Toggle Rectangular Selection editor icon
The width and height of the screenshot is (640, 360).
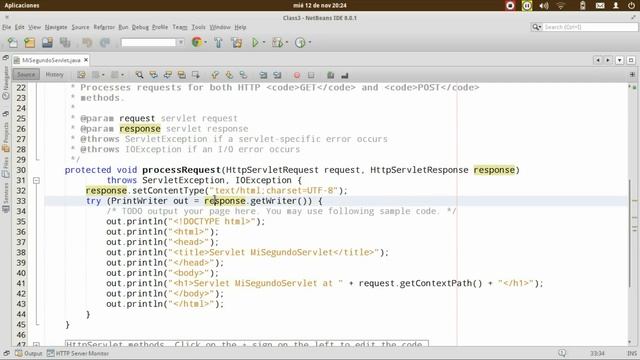196,75
